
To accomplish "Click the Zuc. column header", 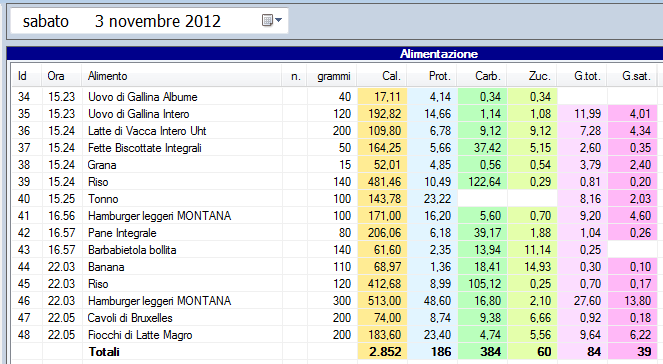I will point(532,76).
